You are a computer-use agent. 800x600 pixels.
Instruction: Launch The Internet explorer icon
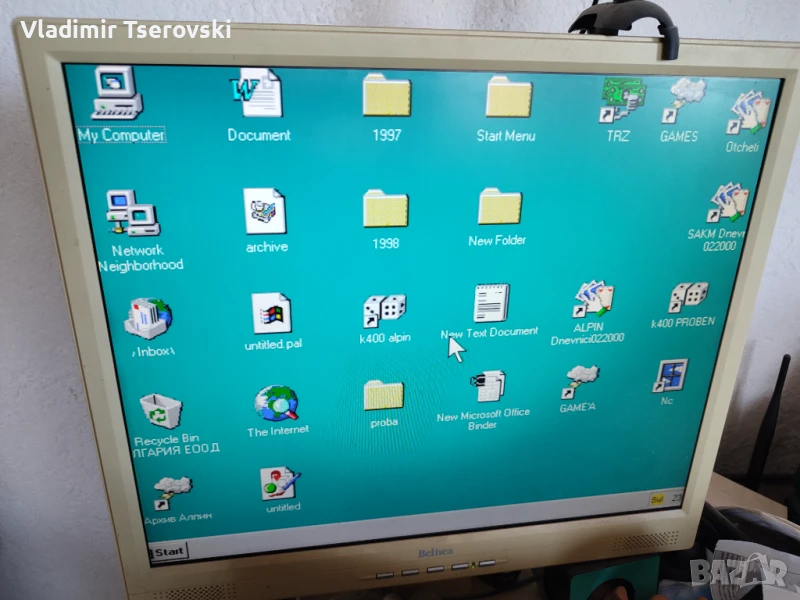click(277, 404)
